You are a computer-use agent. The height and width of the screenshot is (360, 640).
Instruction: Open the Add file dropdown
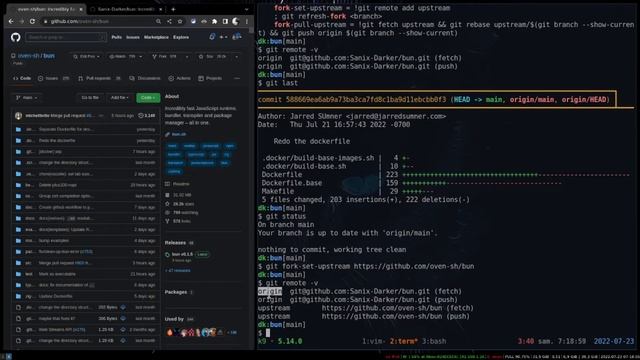(x=120, y=98)
